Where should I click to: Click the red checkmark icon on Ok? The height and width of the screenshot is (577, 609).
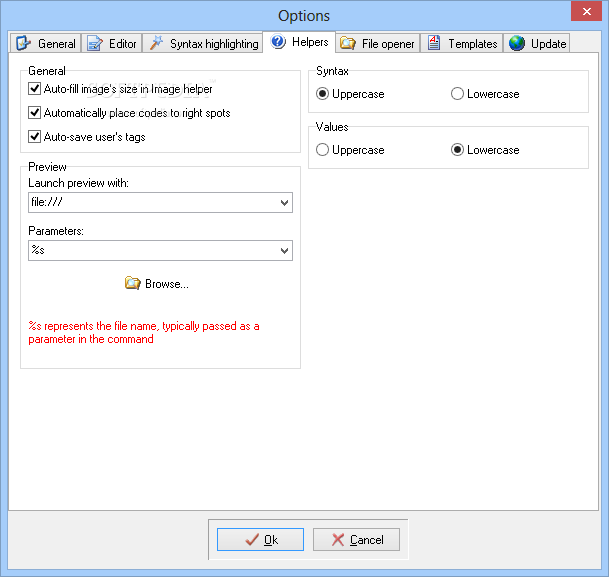pyautogui.click(x=252, y=539)
